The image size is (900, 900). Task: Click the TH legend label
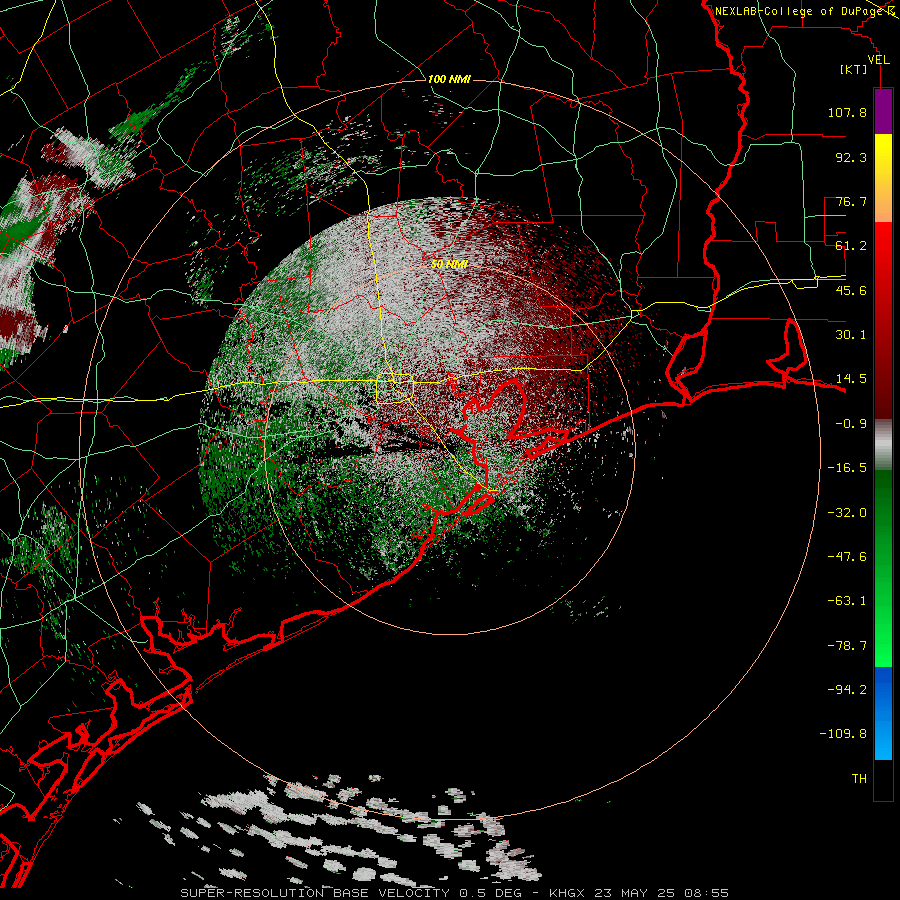pos(859,779)
